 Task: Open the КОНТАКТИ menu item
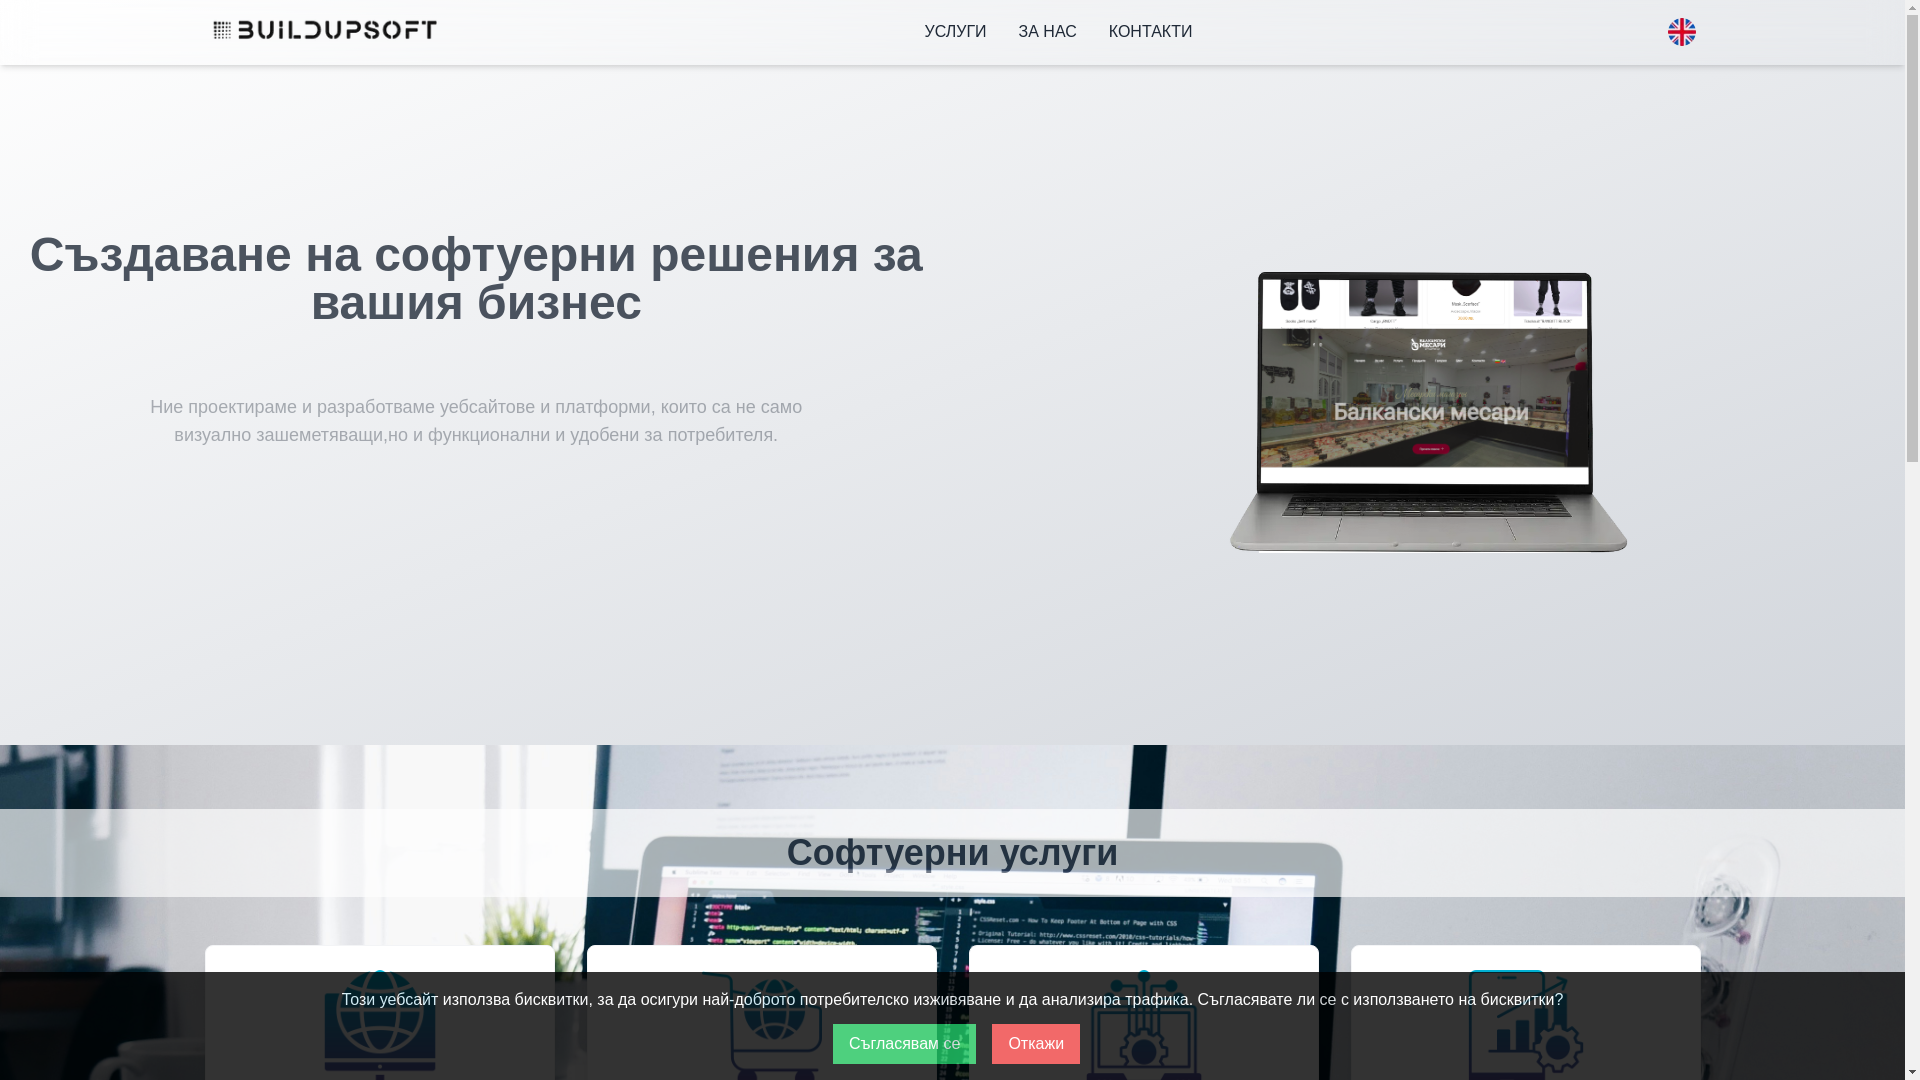pos(1150,32)
